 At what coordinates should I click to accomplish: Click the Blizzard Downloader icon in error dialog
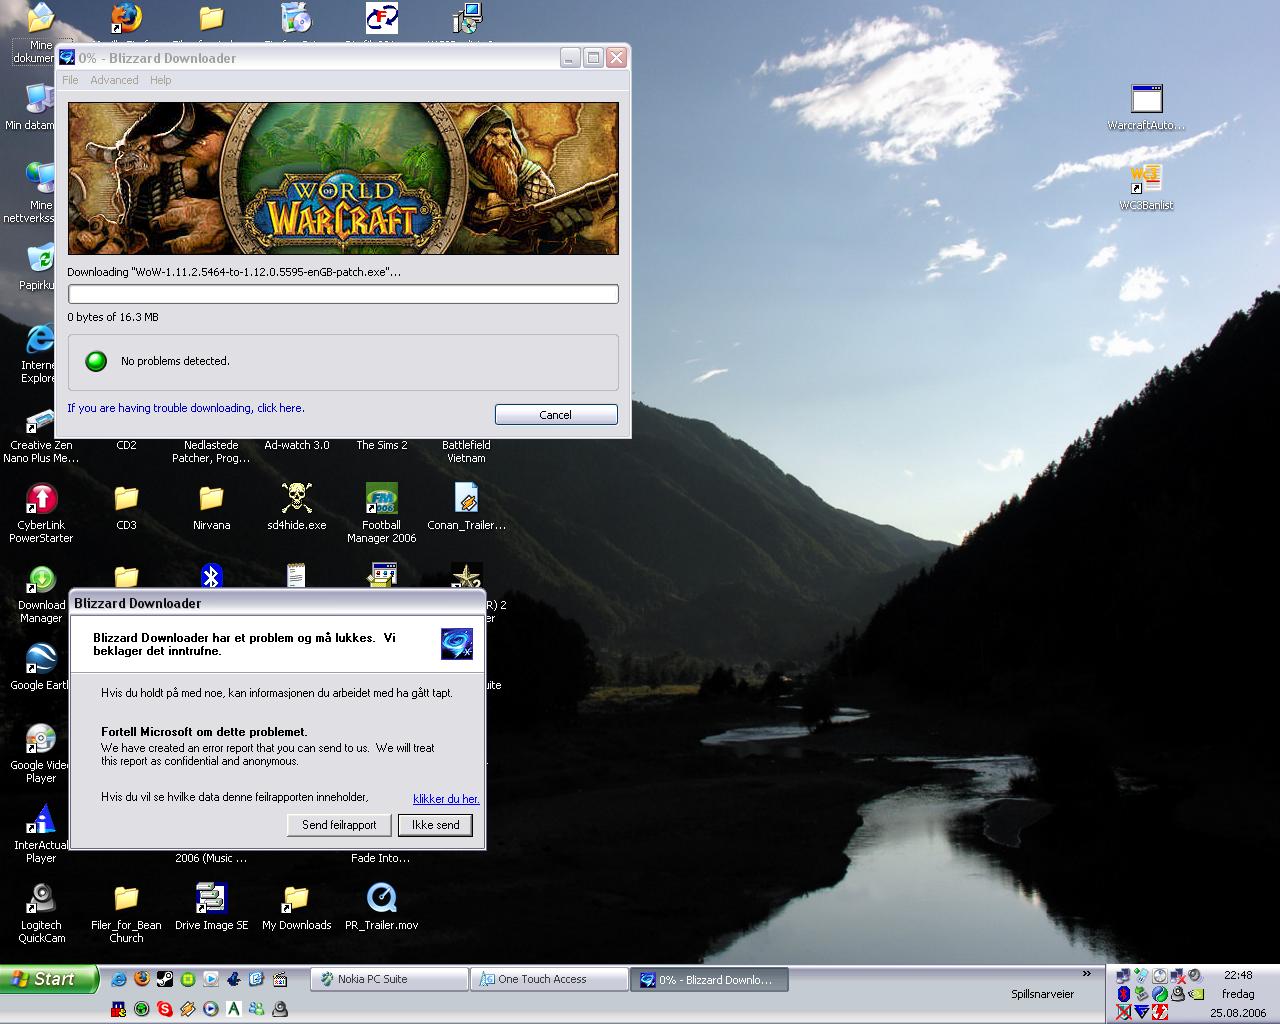coord(457,644)
